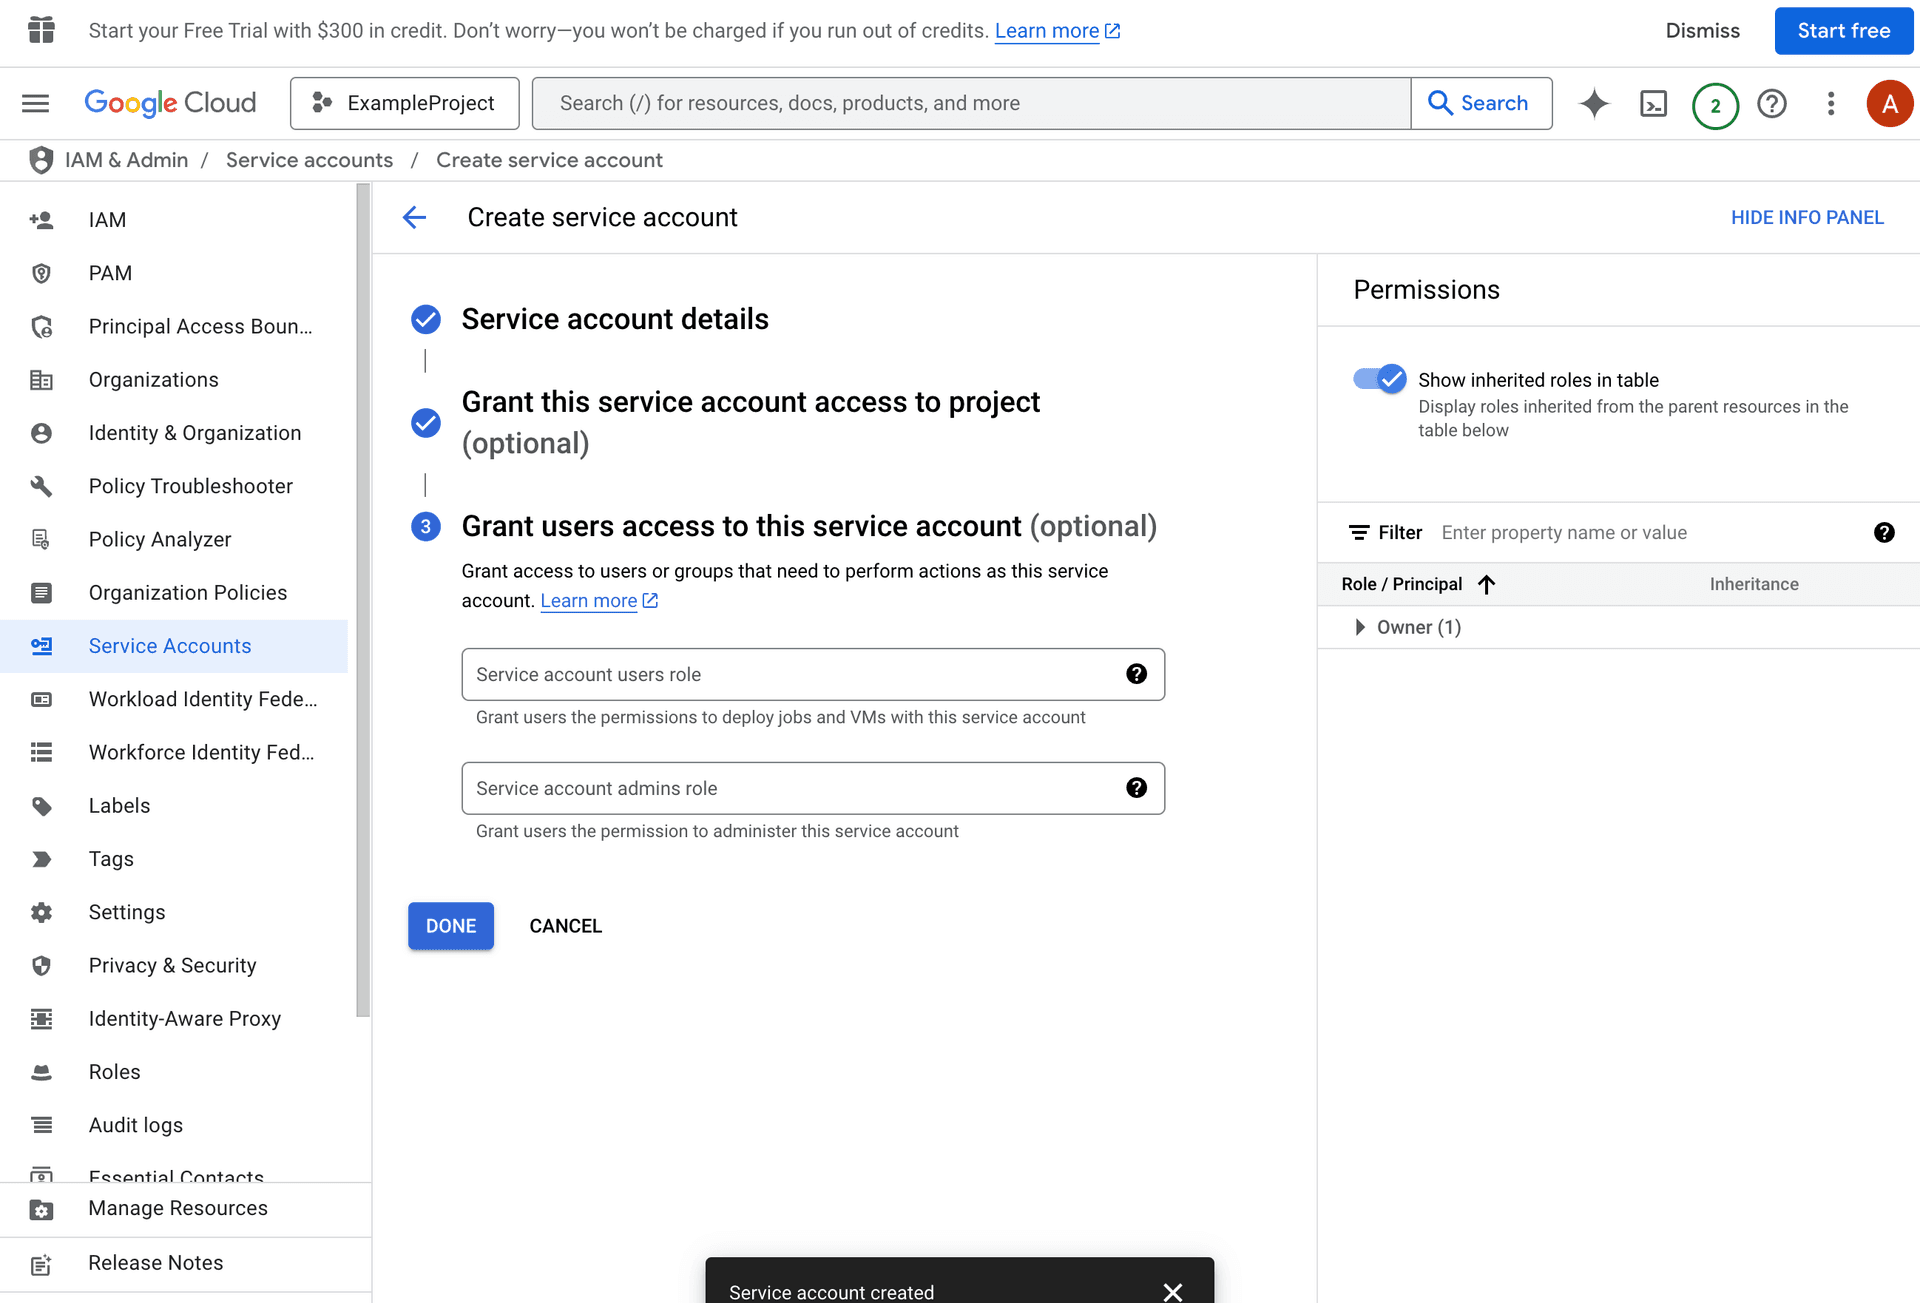The image size is (1920, 1303).
Task: Click the Filter lines icon
Action: tap(1359, 532)
